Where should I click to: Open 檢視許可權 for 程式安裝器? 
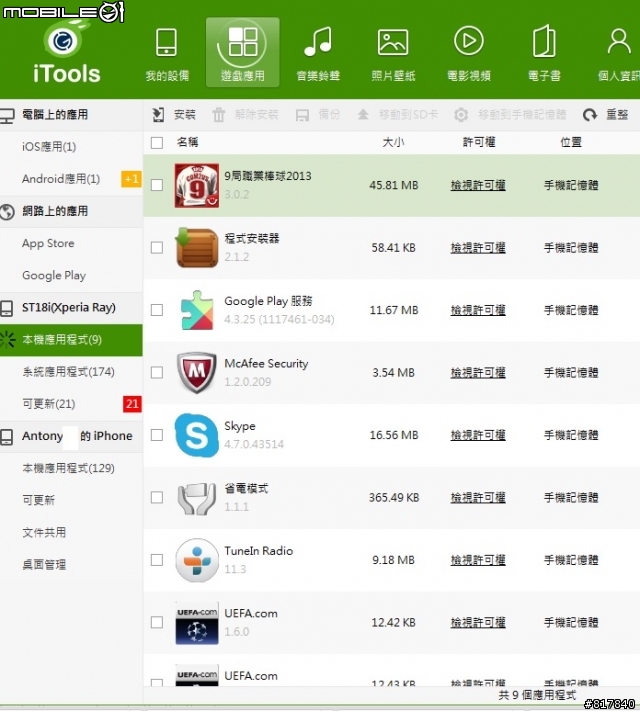(x=478, y=248)
